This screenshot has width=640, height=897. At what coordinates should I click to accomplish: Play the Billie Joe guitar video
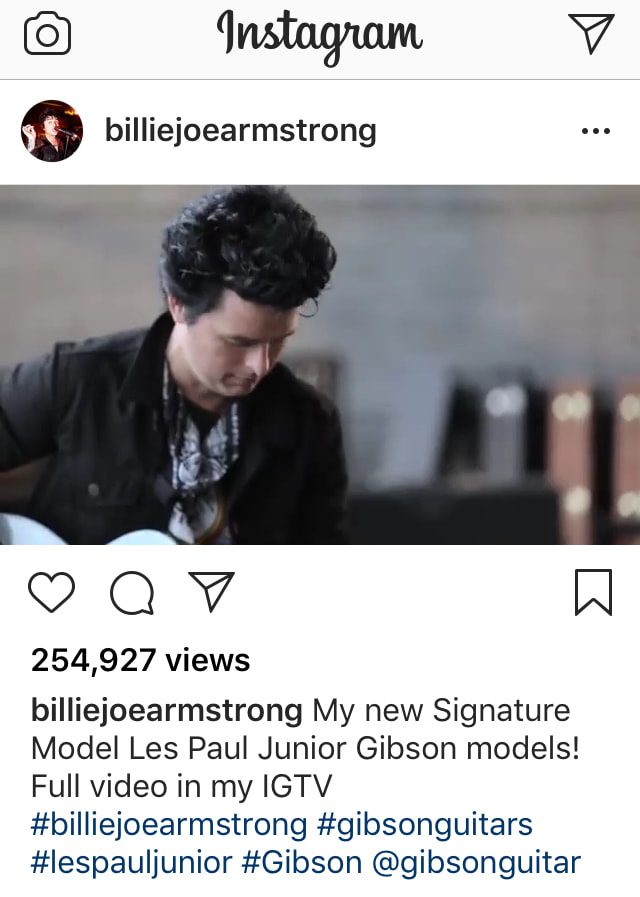pyautogui.click(x=320, y=364)
